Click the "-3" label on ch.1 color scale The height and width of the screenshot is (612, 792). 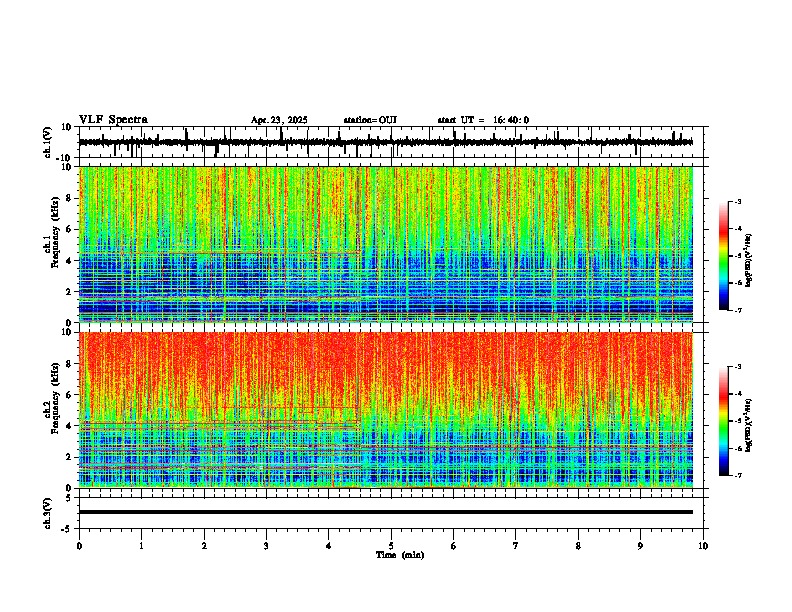[x=738, y=201]
